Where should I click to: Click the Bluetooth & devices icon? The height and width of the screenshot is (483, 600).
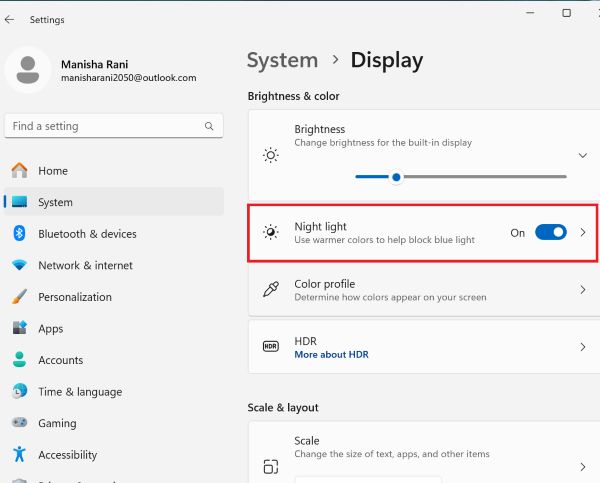click(x=19, y=234)
